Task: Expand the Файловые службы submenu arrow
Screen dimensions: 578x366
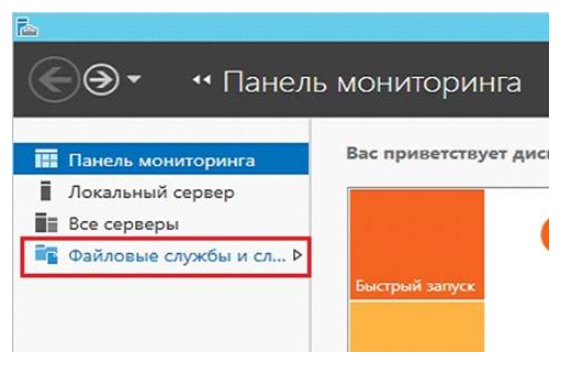Action: tap(297, 255)
